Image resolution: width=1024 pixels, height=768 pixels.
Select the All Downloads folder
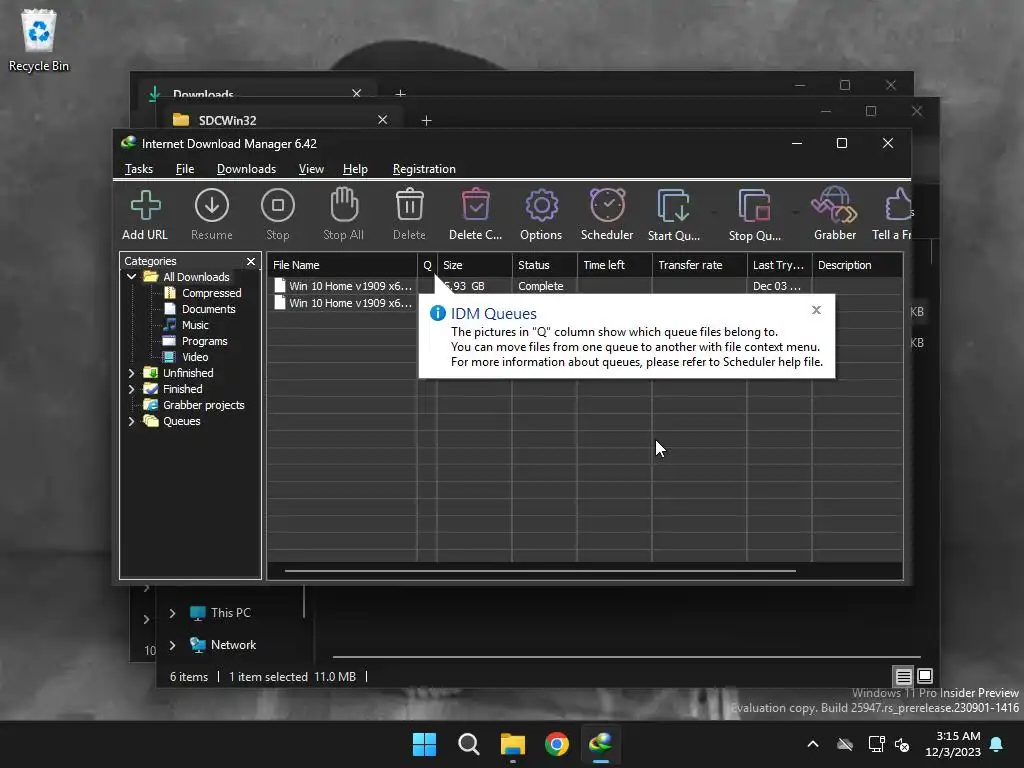(196, 277)
